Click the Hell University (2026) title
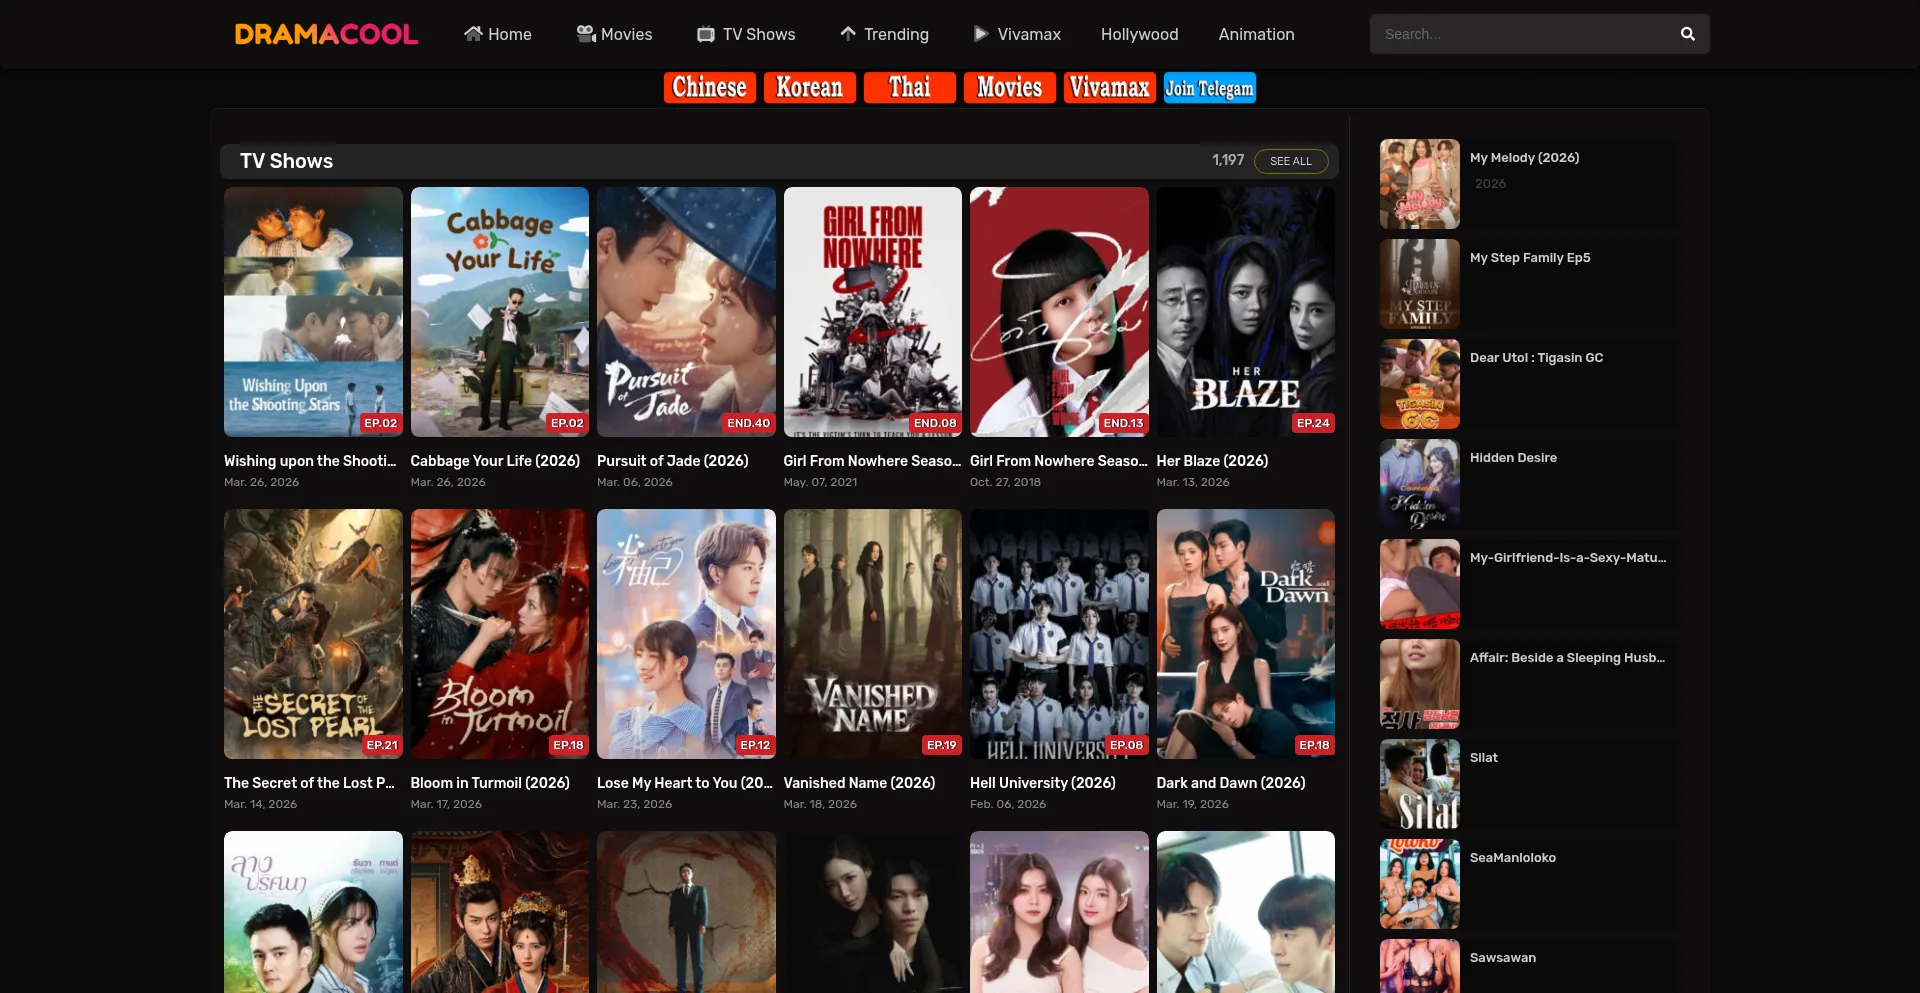Image resolution: width=1920 pixels, height=993 pixels. [1043, 783]
